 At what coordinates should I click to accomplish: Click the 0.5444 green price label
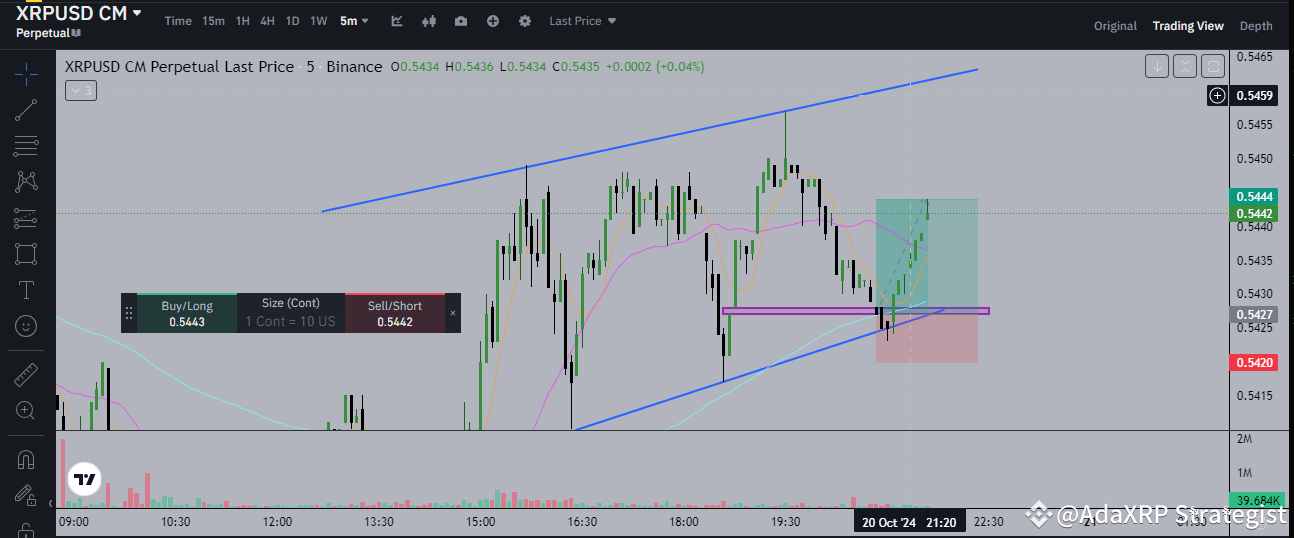pyautogui.click(x=1254, y=197)
